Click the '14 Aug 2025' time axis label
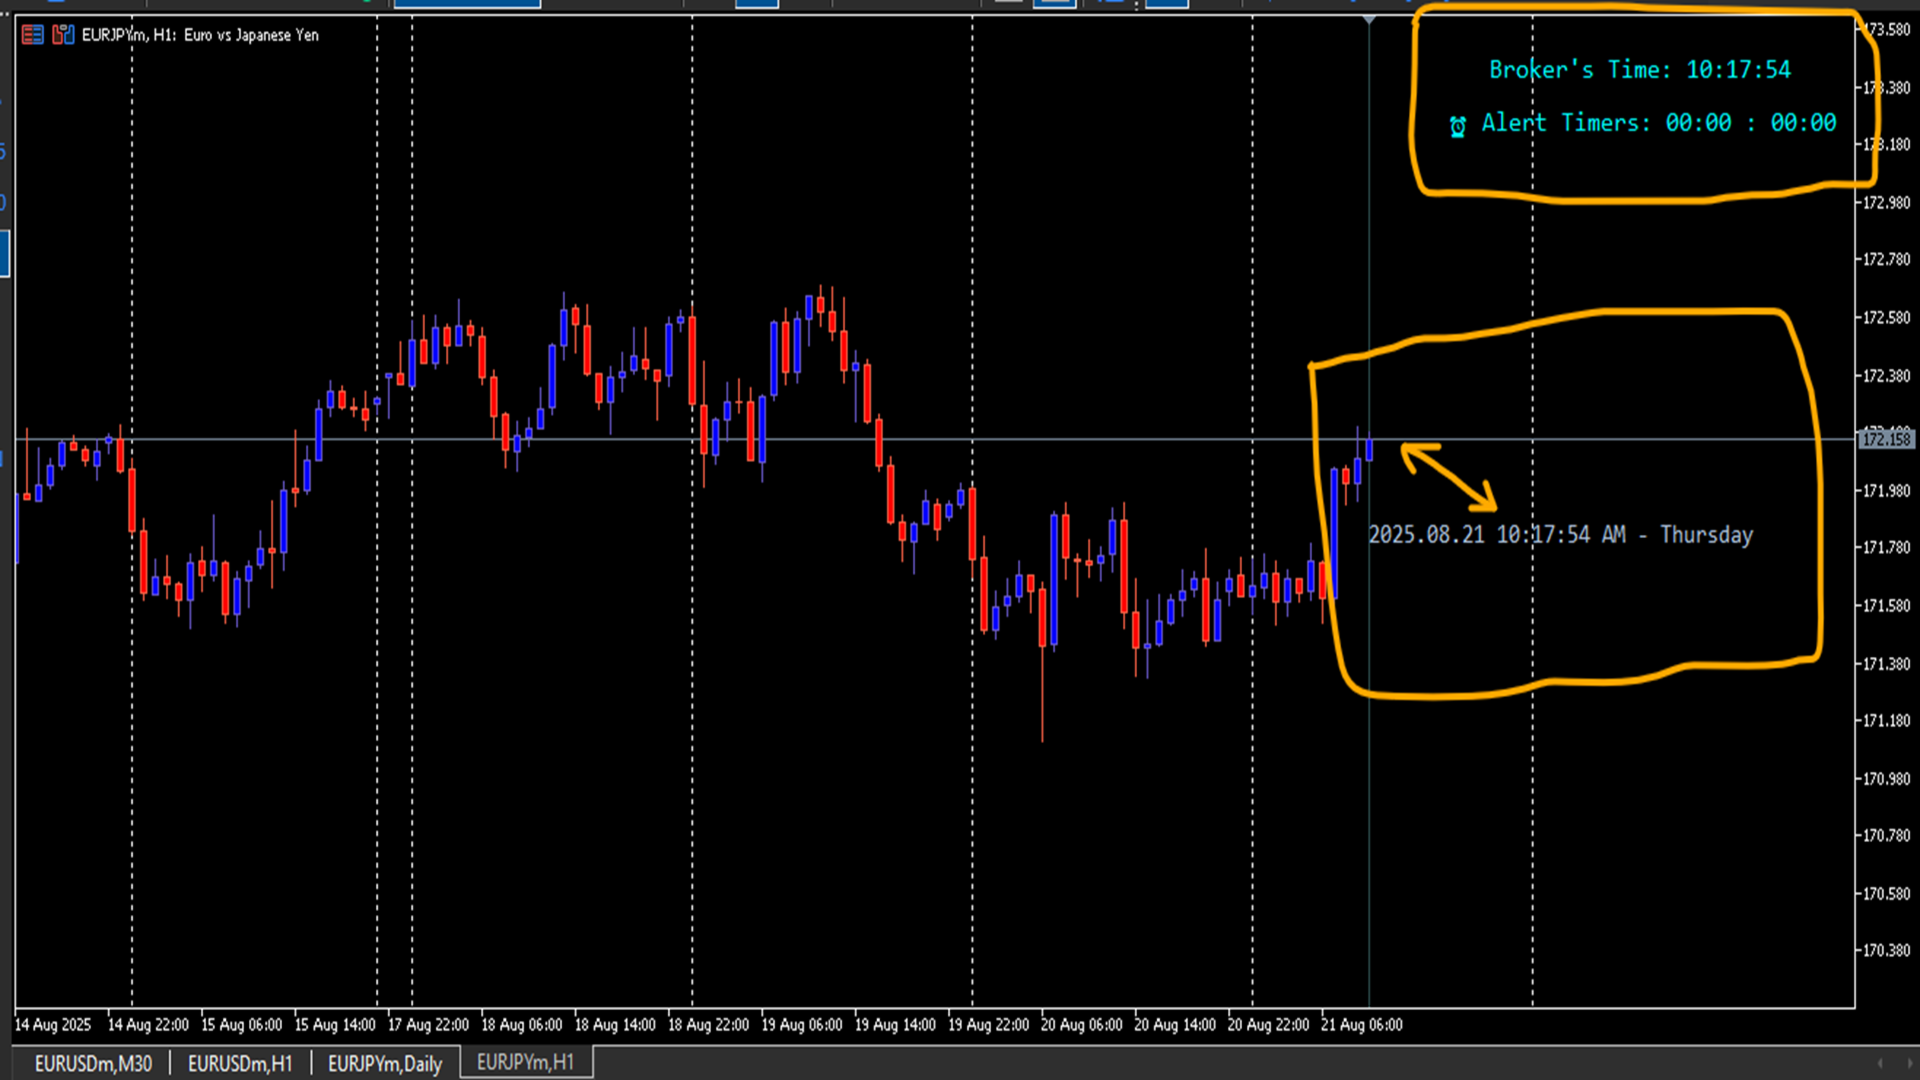 [52, 1025]
